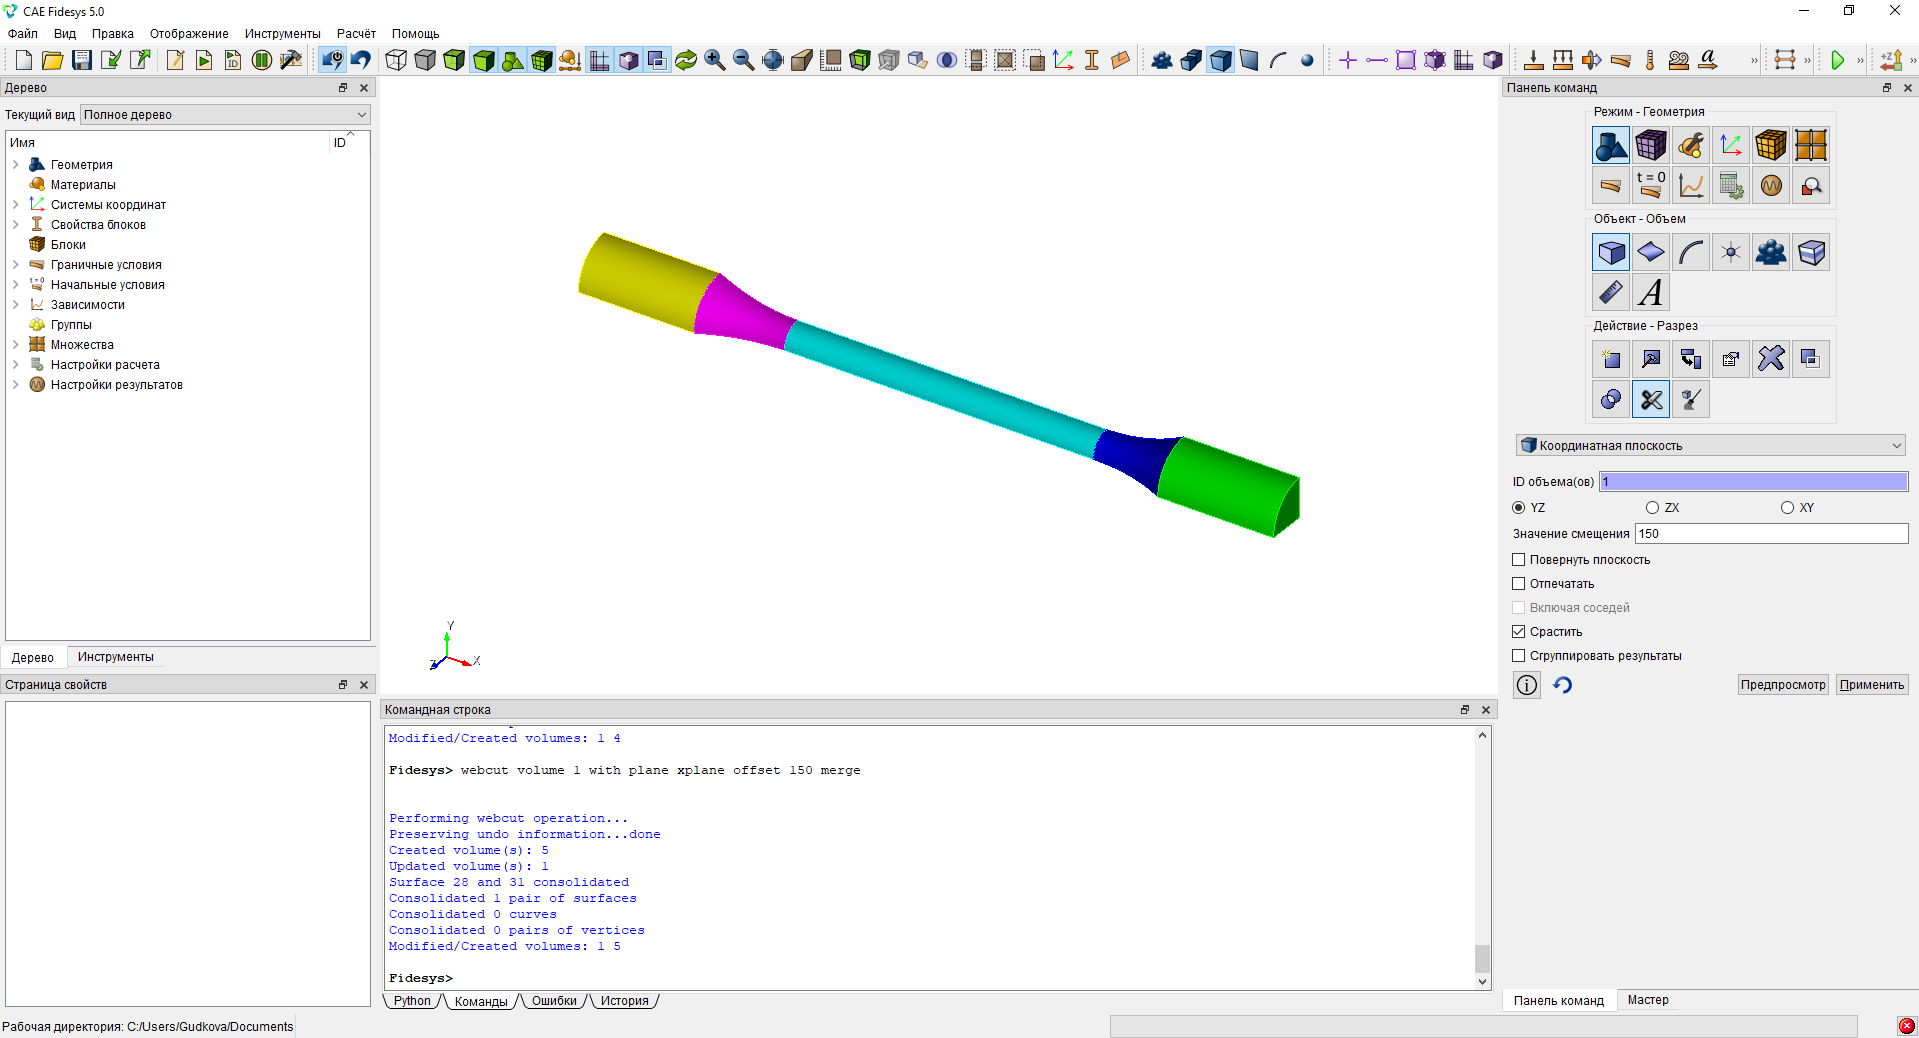Click the New file toolbar icon
Viewport: 1919px width, 1038px height.
pos(24,60)
